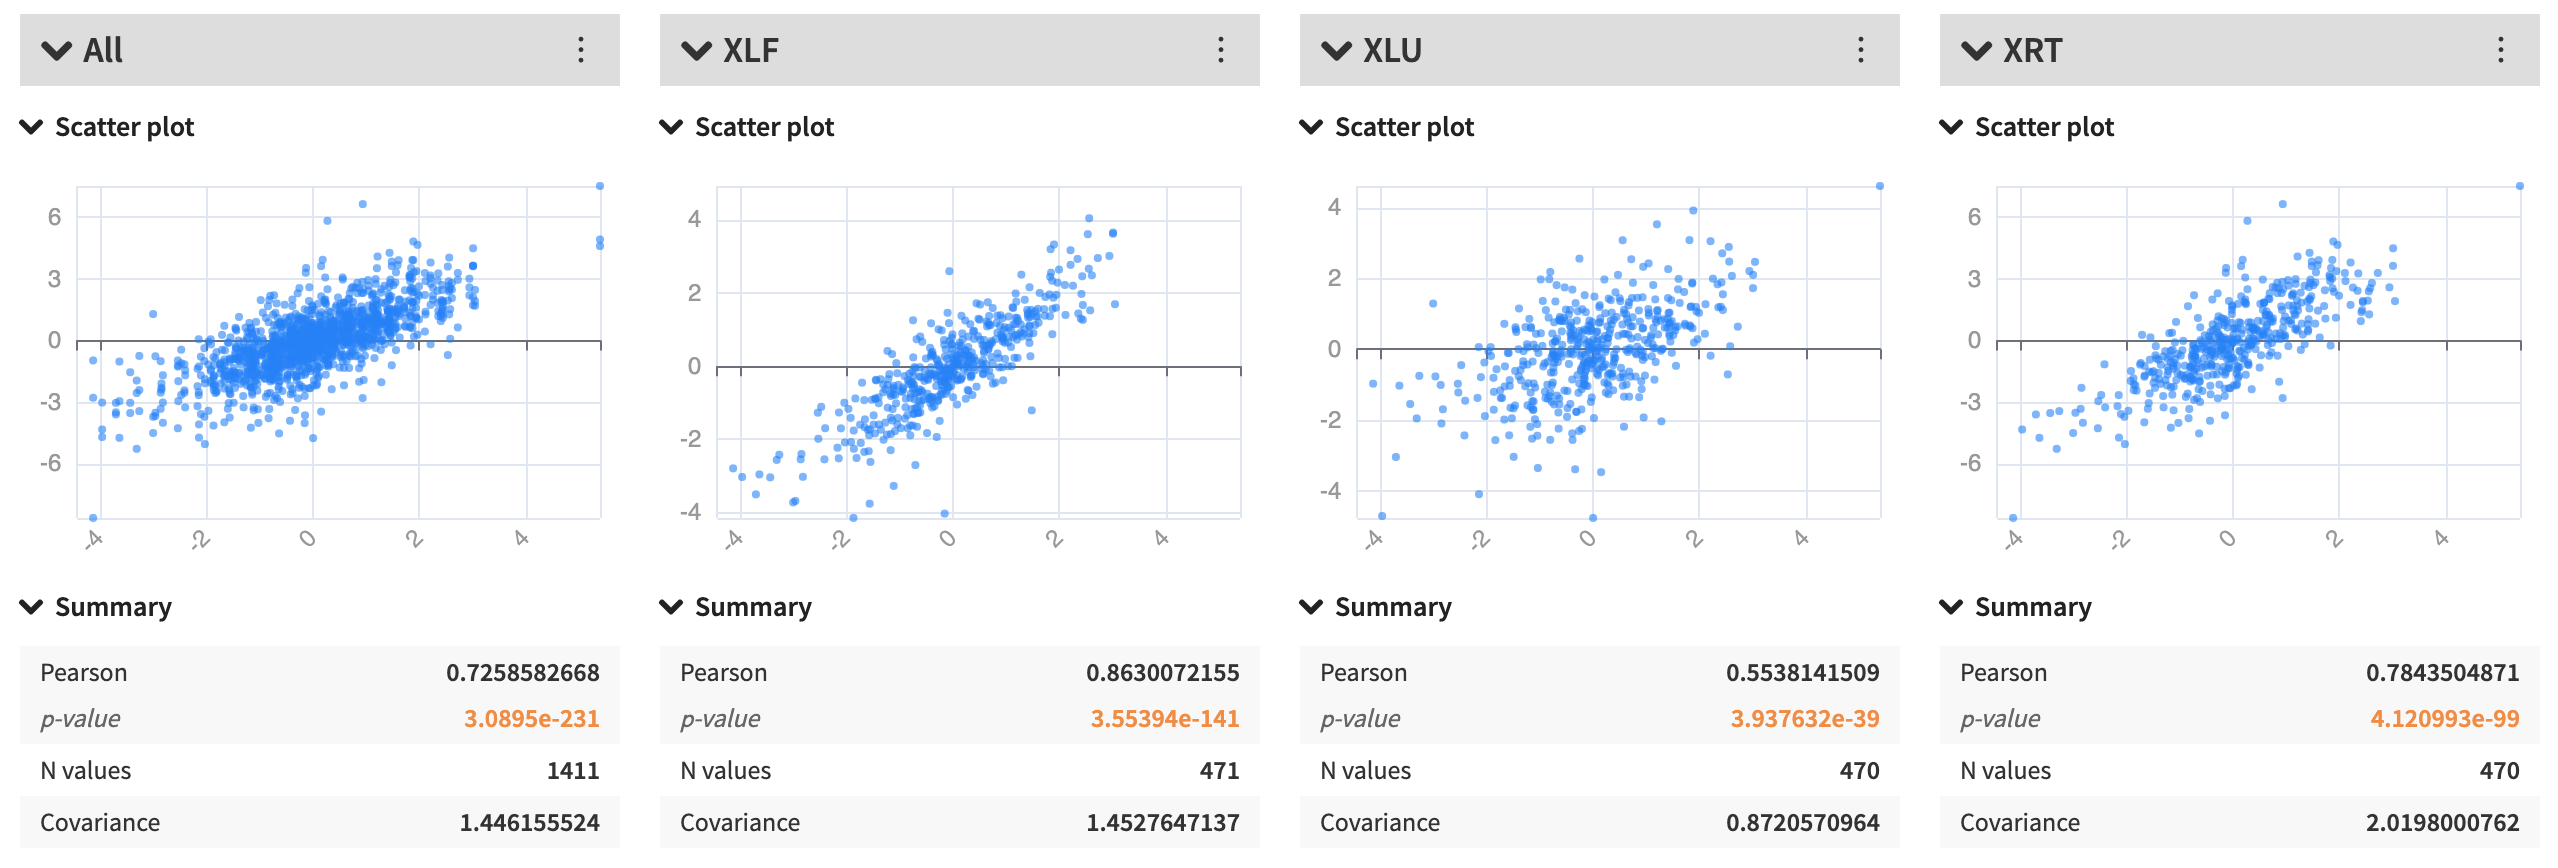Collapse the XRT card header chevron
Screen dimensions: 2558x868
coord(1976,50)
